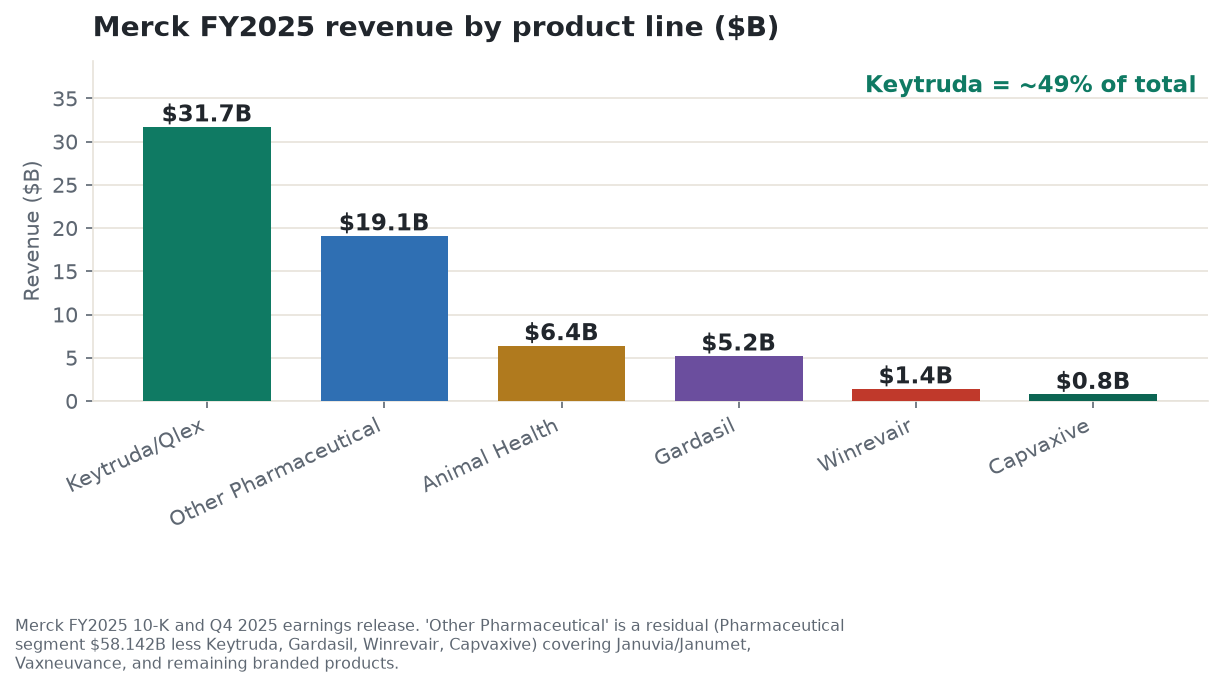The width and height of the screenshot is (1222, 689).
Task: Click the Other Pharmaceutical axis label
Action: pos(275,471)
